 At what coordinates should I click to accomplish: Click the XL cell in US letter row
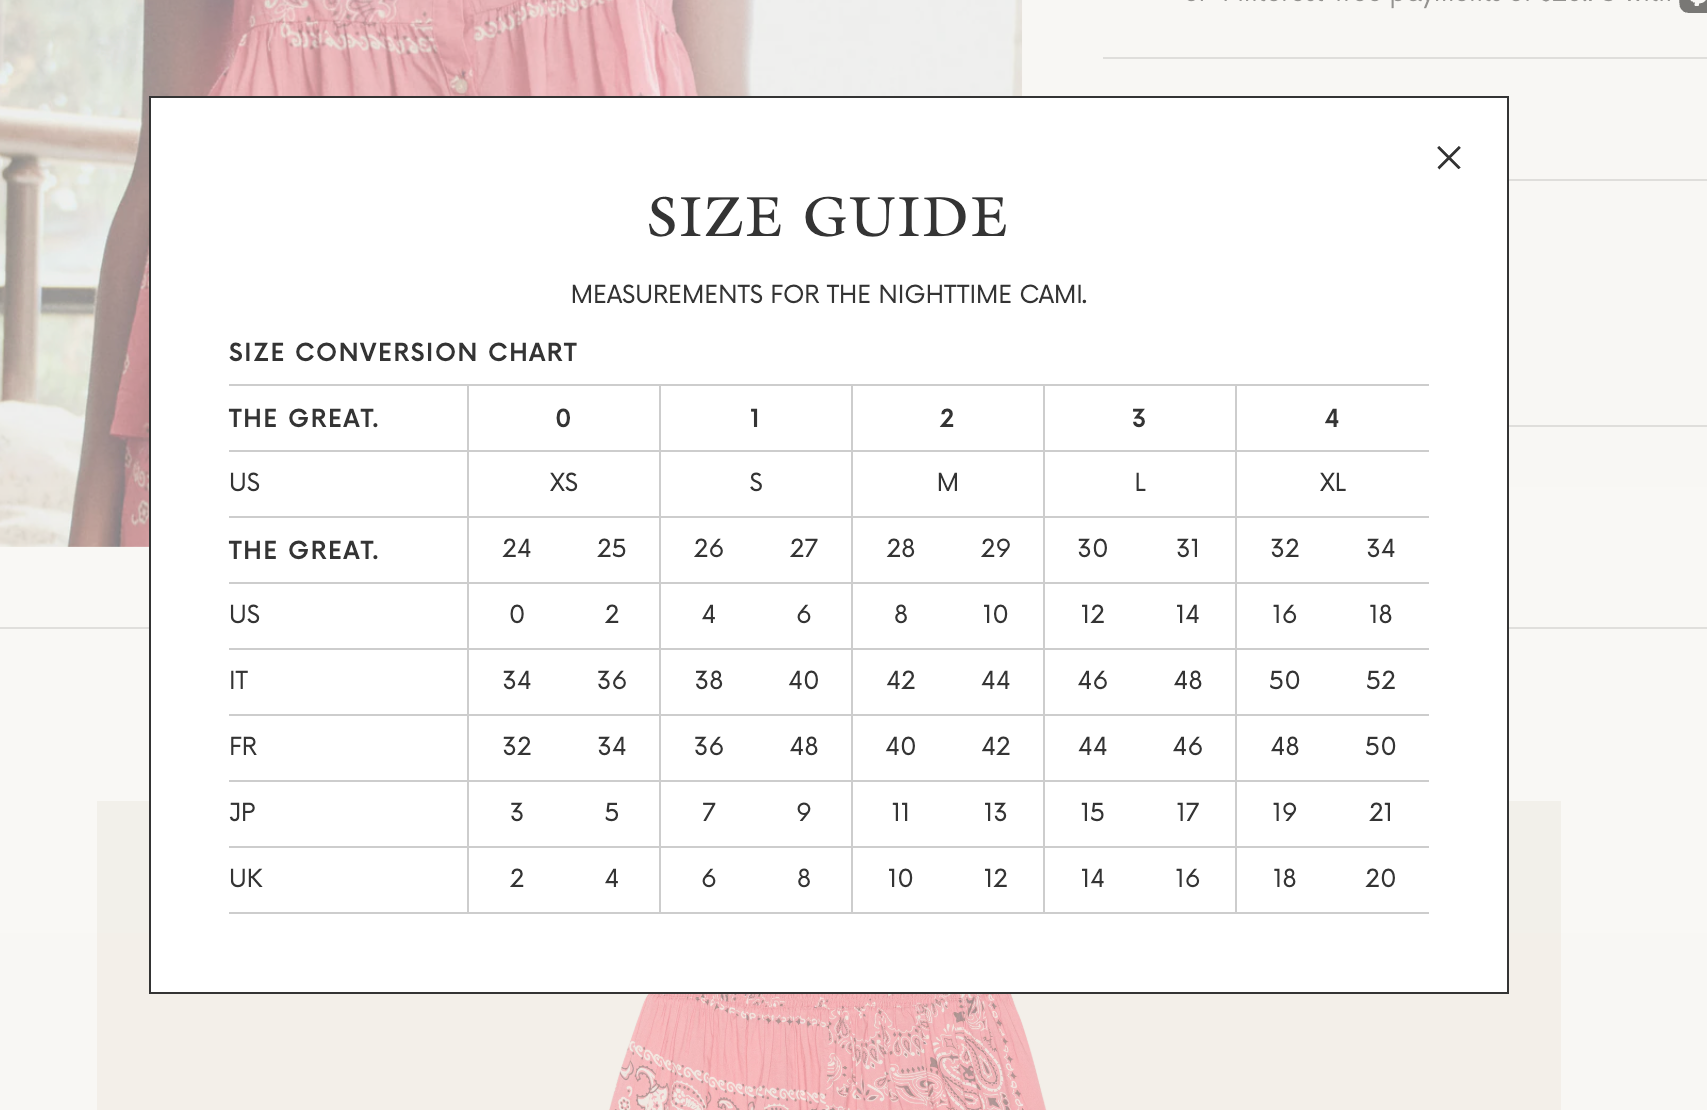coord(1332,482)
